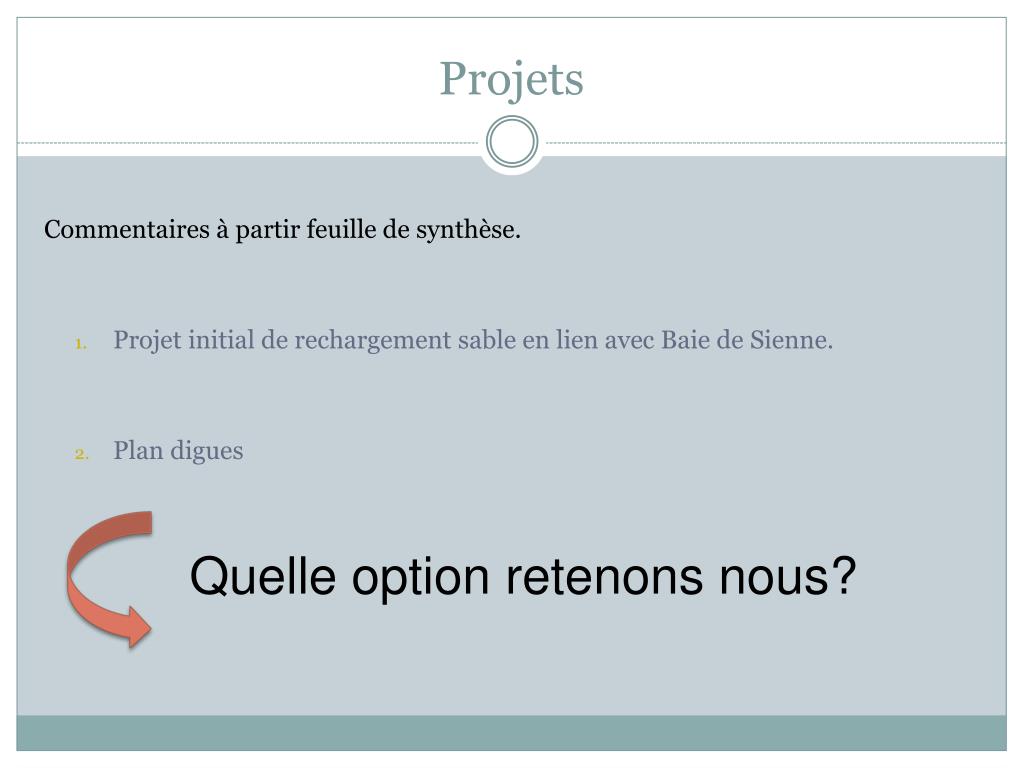
Task: Click 'Commentaires à partir feuille de synthèse' text
Action: coord(282,230)
